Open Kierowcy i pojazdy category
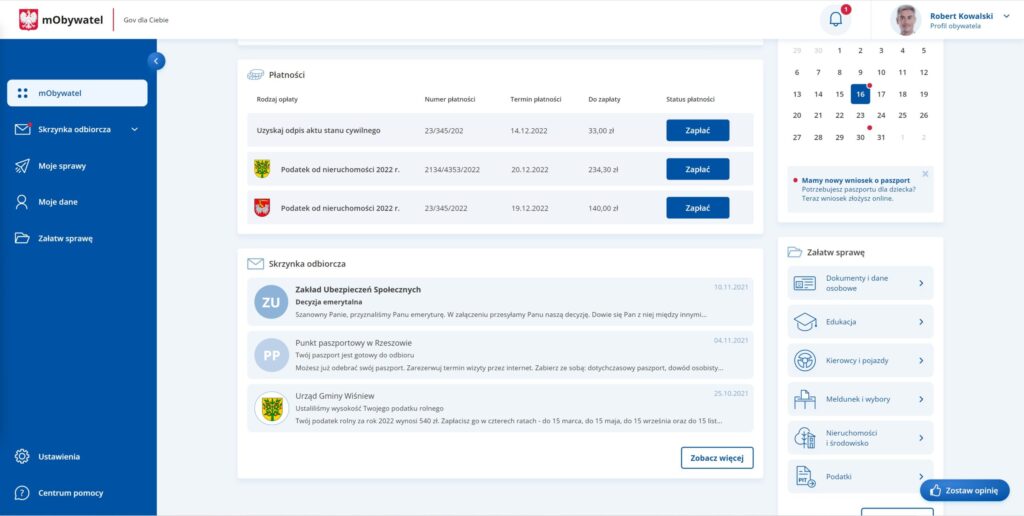Screen dimensions: 1024x516 coord(860,361)
